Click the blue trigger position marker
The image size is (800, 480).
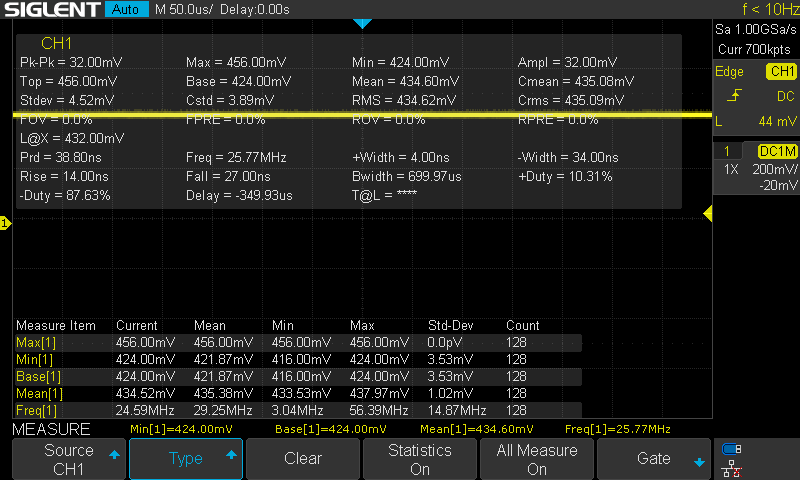pyautogui.click(x=362, y=23)
